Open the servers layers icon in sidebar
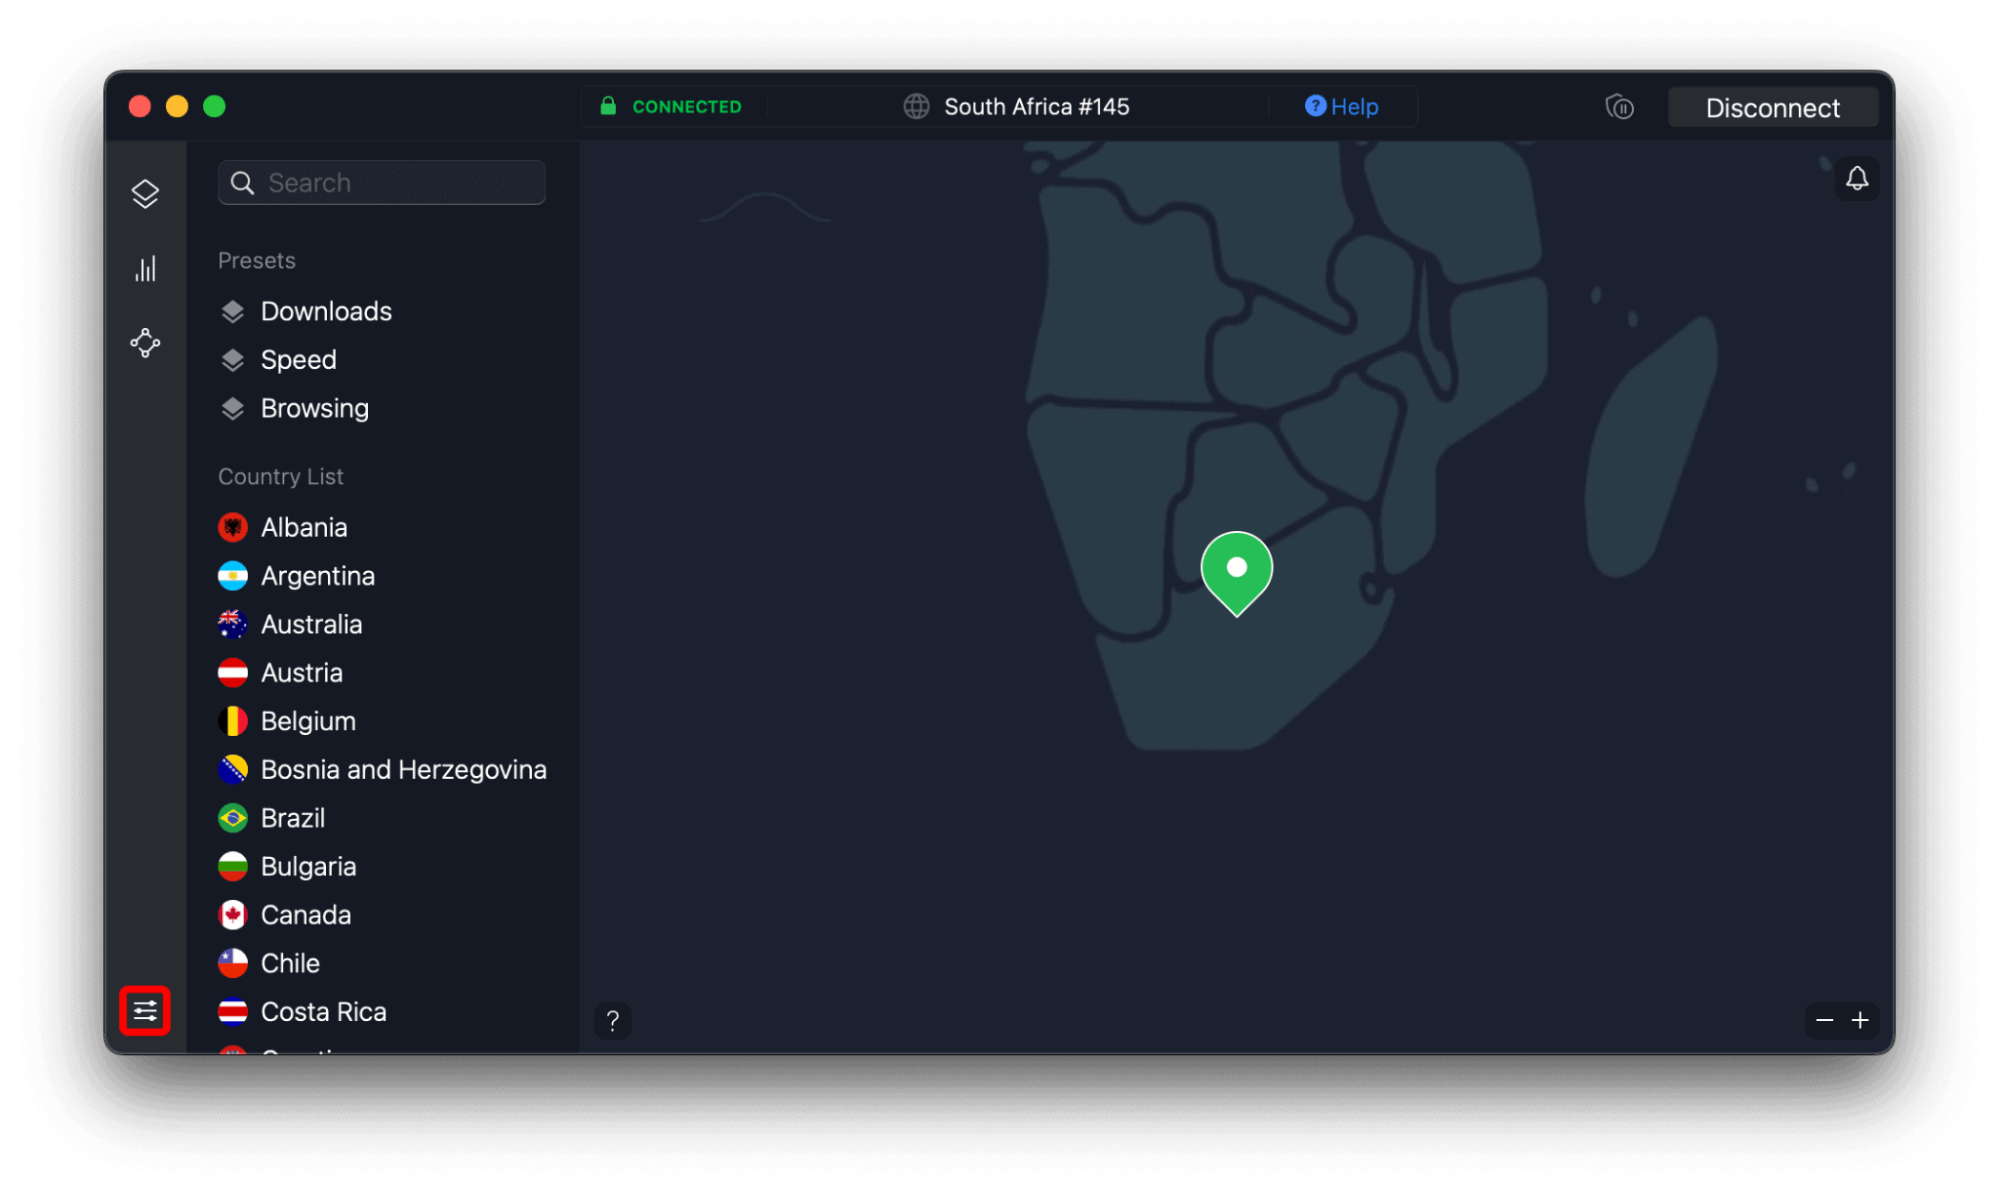The height and width of the screenshot is (1193, 1999). 145,194
